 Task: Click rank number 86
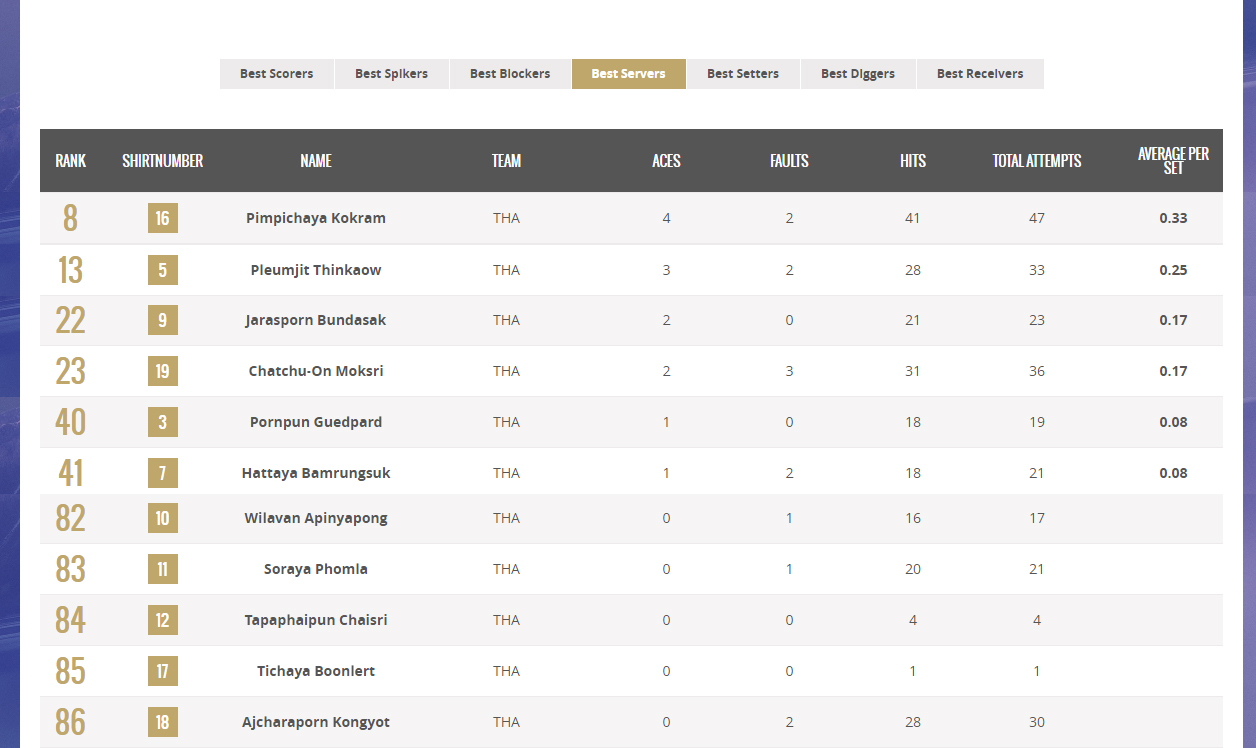pos(70,722)
